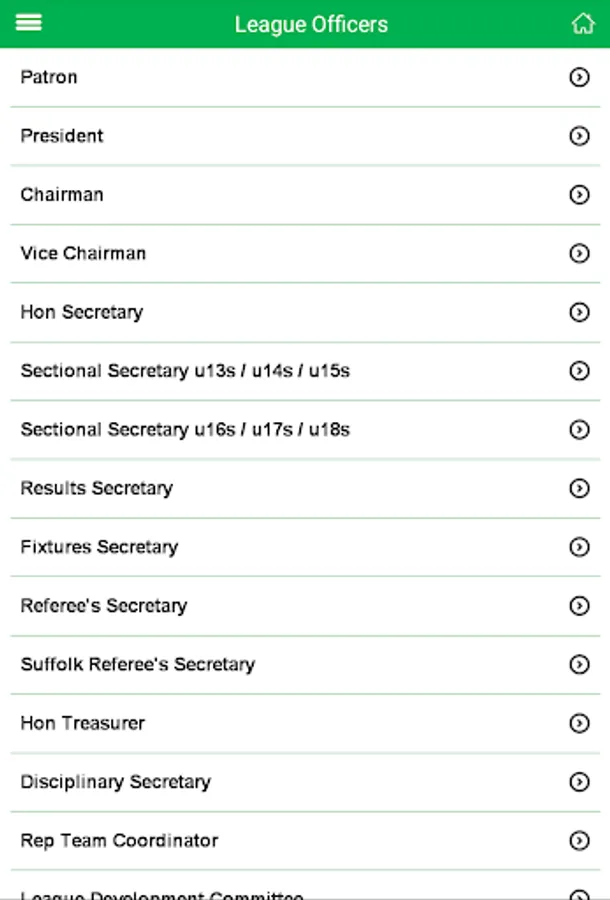Click the arrow icon beside Patron
Image resolution: width=610 pixels, height=900 pixels.
(579, 77)
